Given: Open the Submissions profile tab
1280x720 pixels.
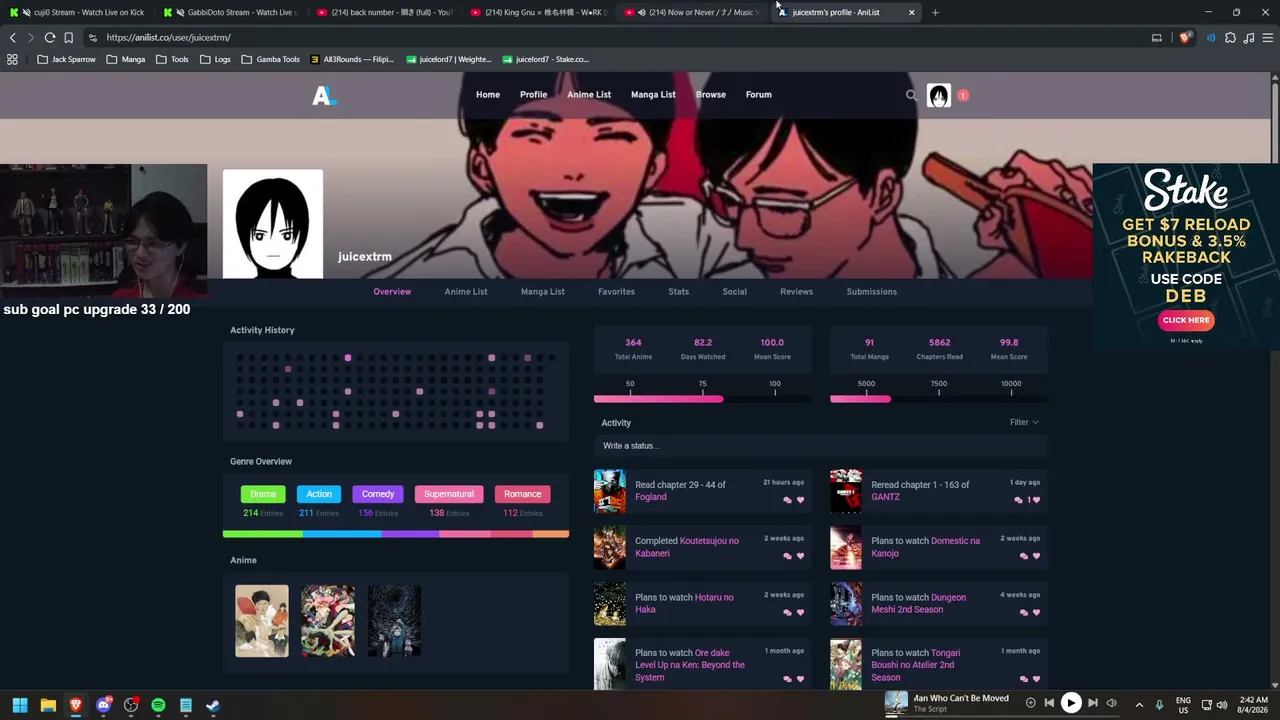Looking at the screenshot, I should click(871, 292).
